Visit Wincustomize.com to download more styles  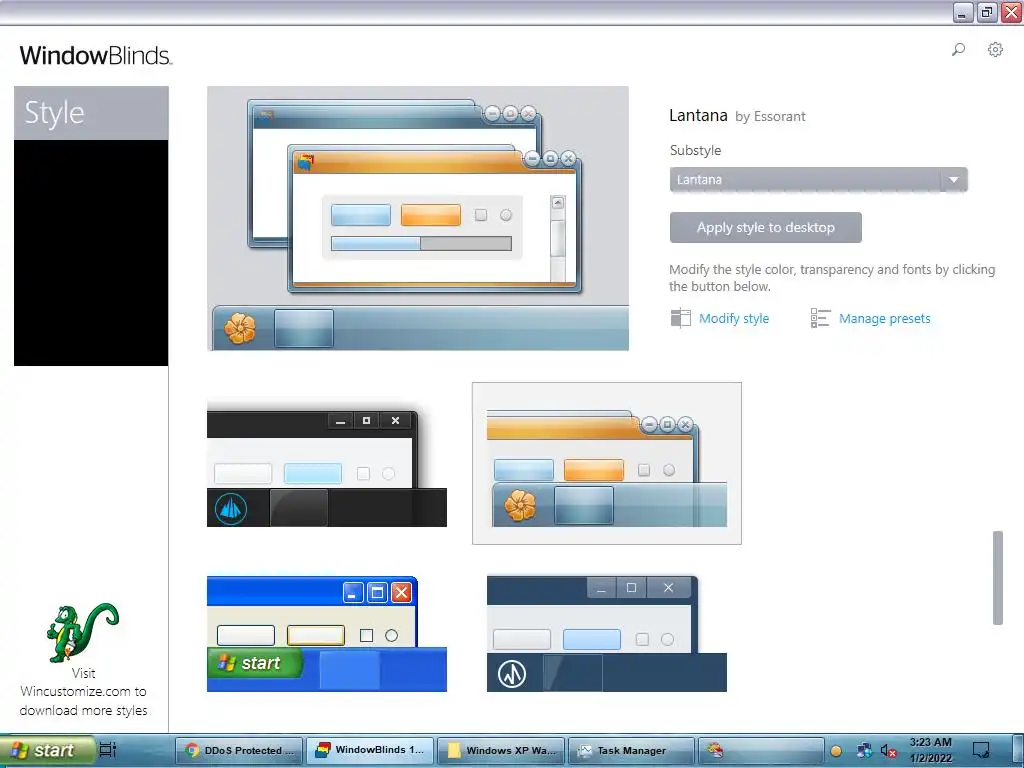(x=83, y=692)
